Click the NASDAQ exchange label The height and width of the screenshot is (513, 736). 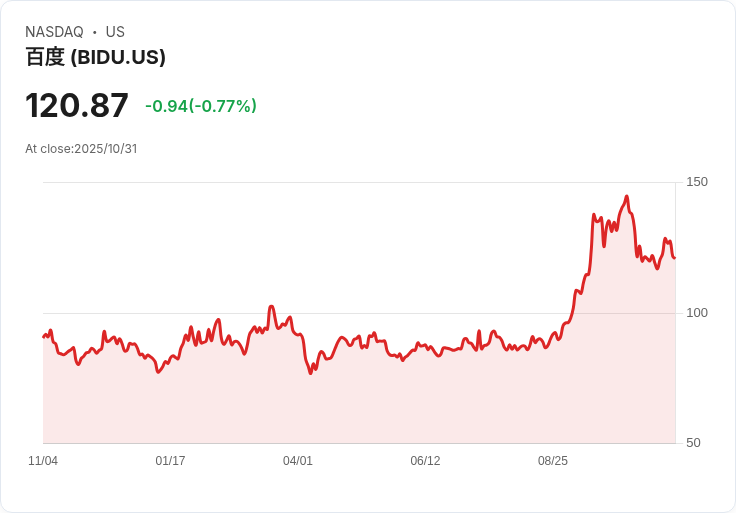click(54, 32)
